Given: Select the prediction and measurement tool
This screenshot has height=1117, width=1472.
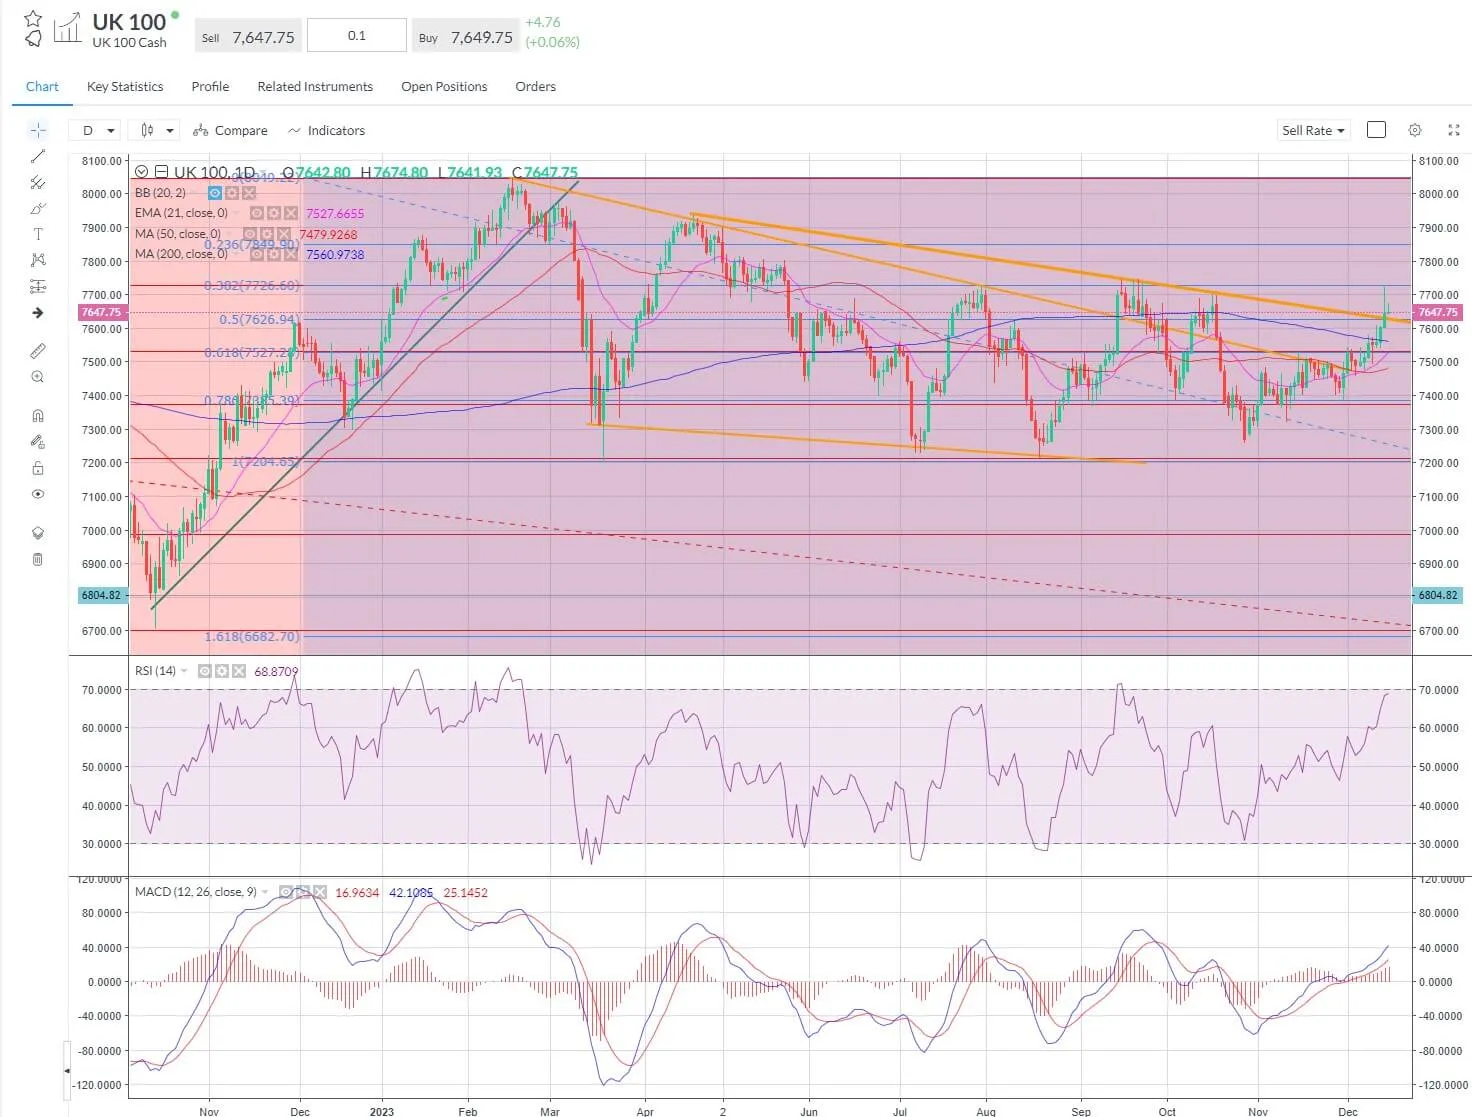Looking at the screenshot, I should click(x=38, y=287).
